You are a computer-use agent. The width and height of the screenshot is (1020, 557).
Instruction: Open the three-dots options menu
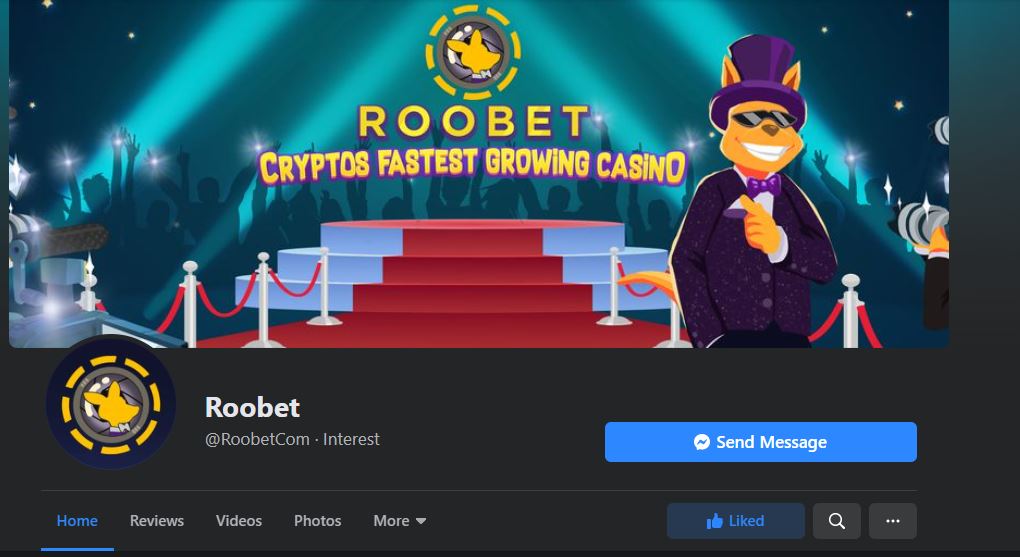[x=892, y=521]
